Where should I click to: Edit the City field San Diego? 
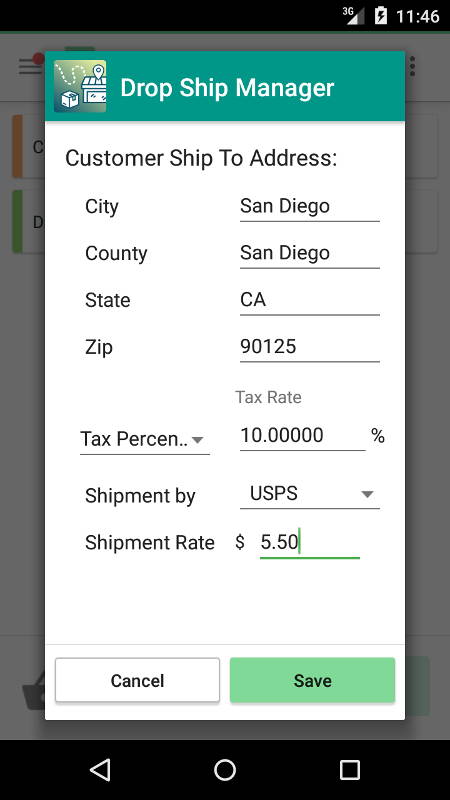(310, 207)
